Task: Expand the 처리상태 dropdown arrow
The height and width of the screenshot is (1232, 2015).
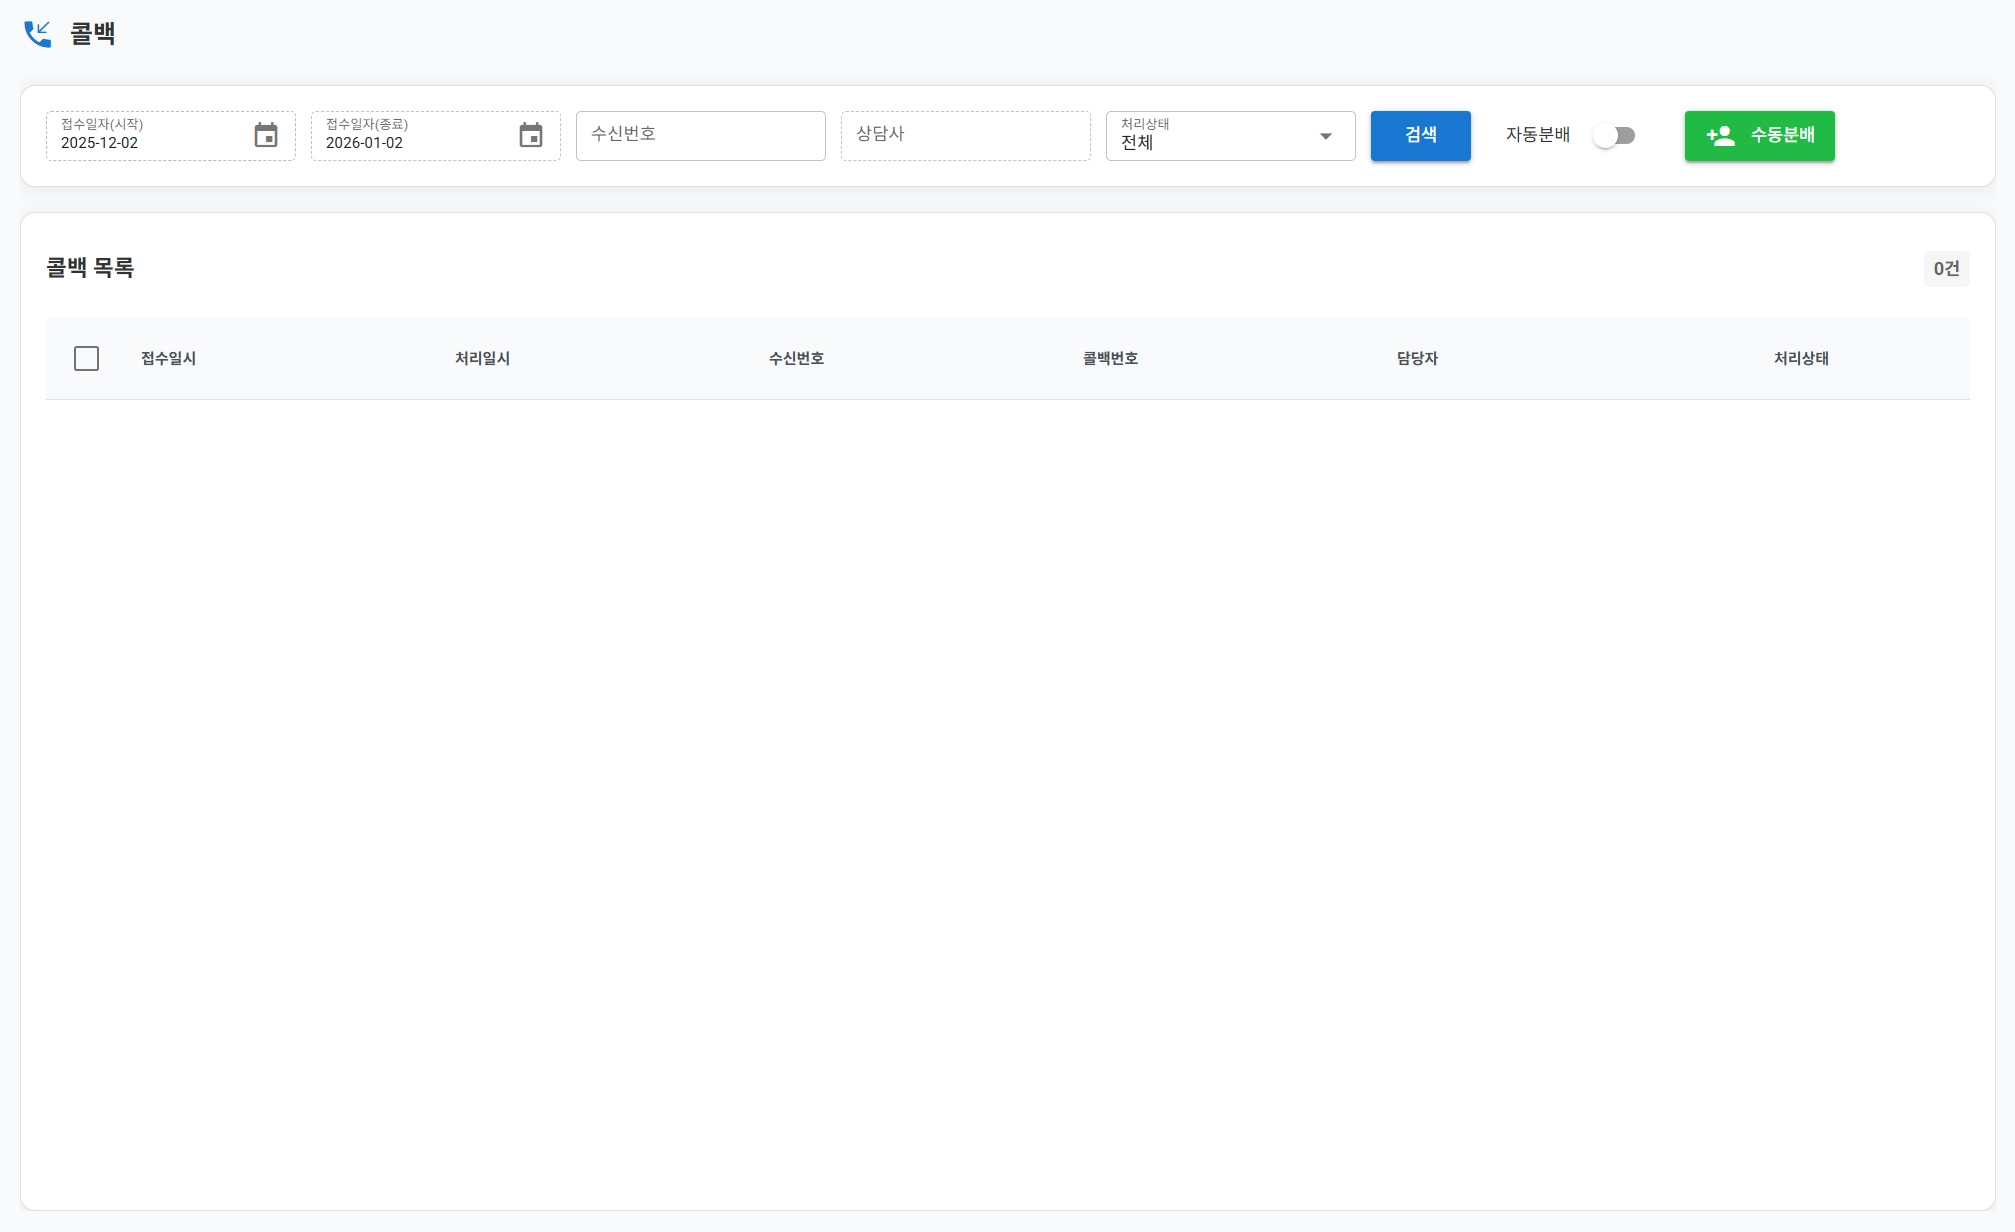Action: click(1326, 136)
